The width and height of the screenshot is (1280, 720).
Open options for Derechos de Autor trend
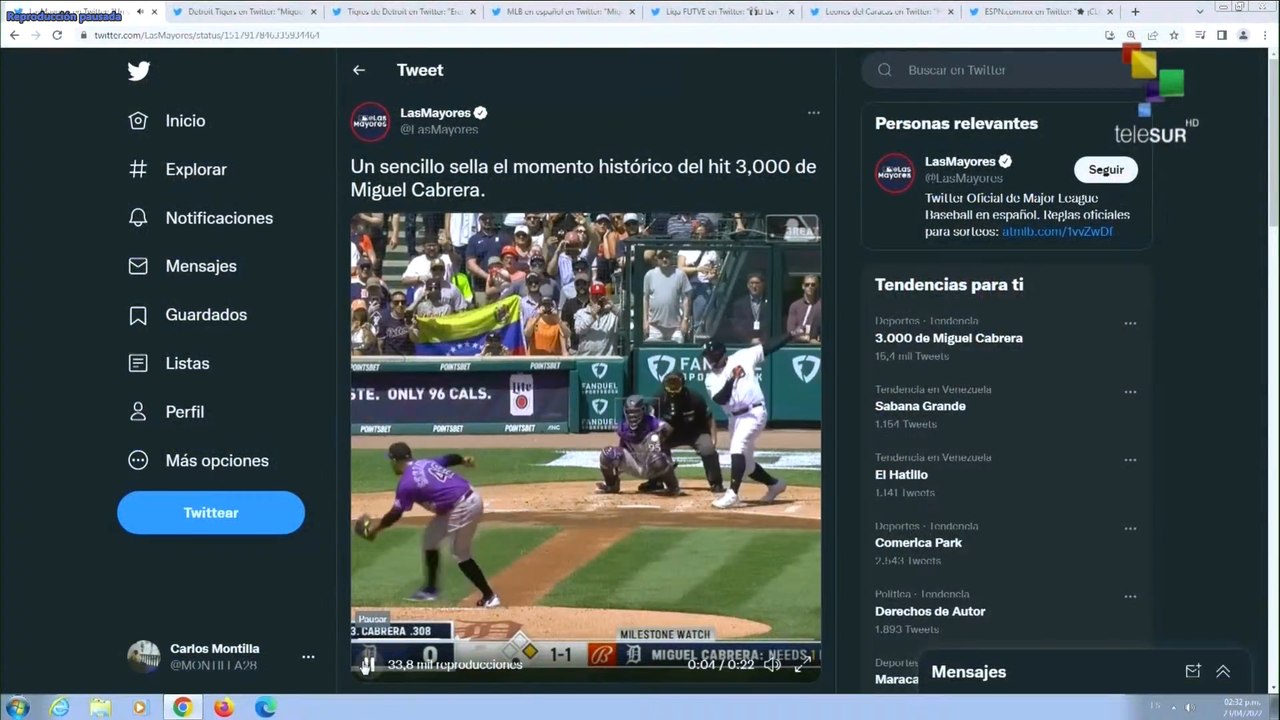[1130, 597]
